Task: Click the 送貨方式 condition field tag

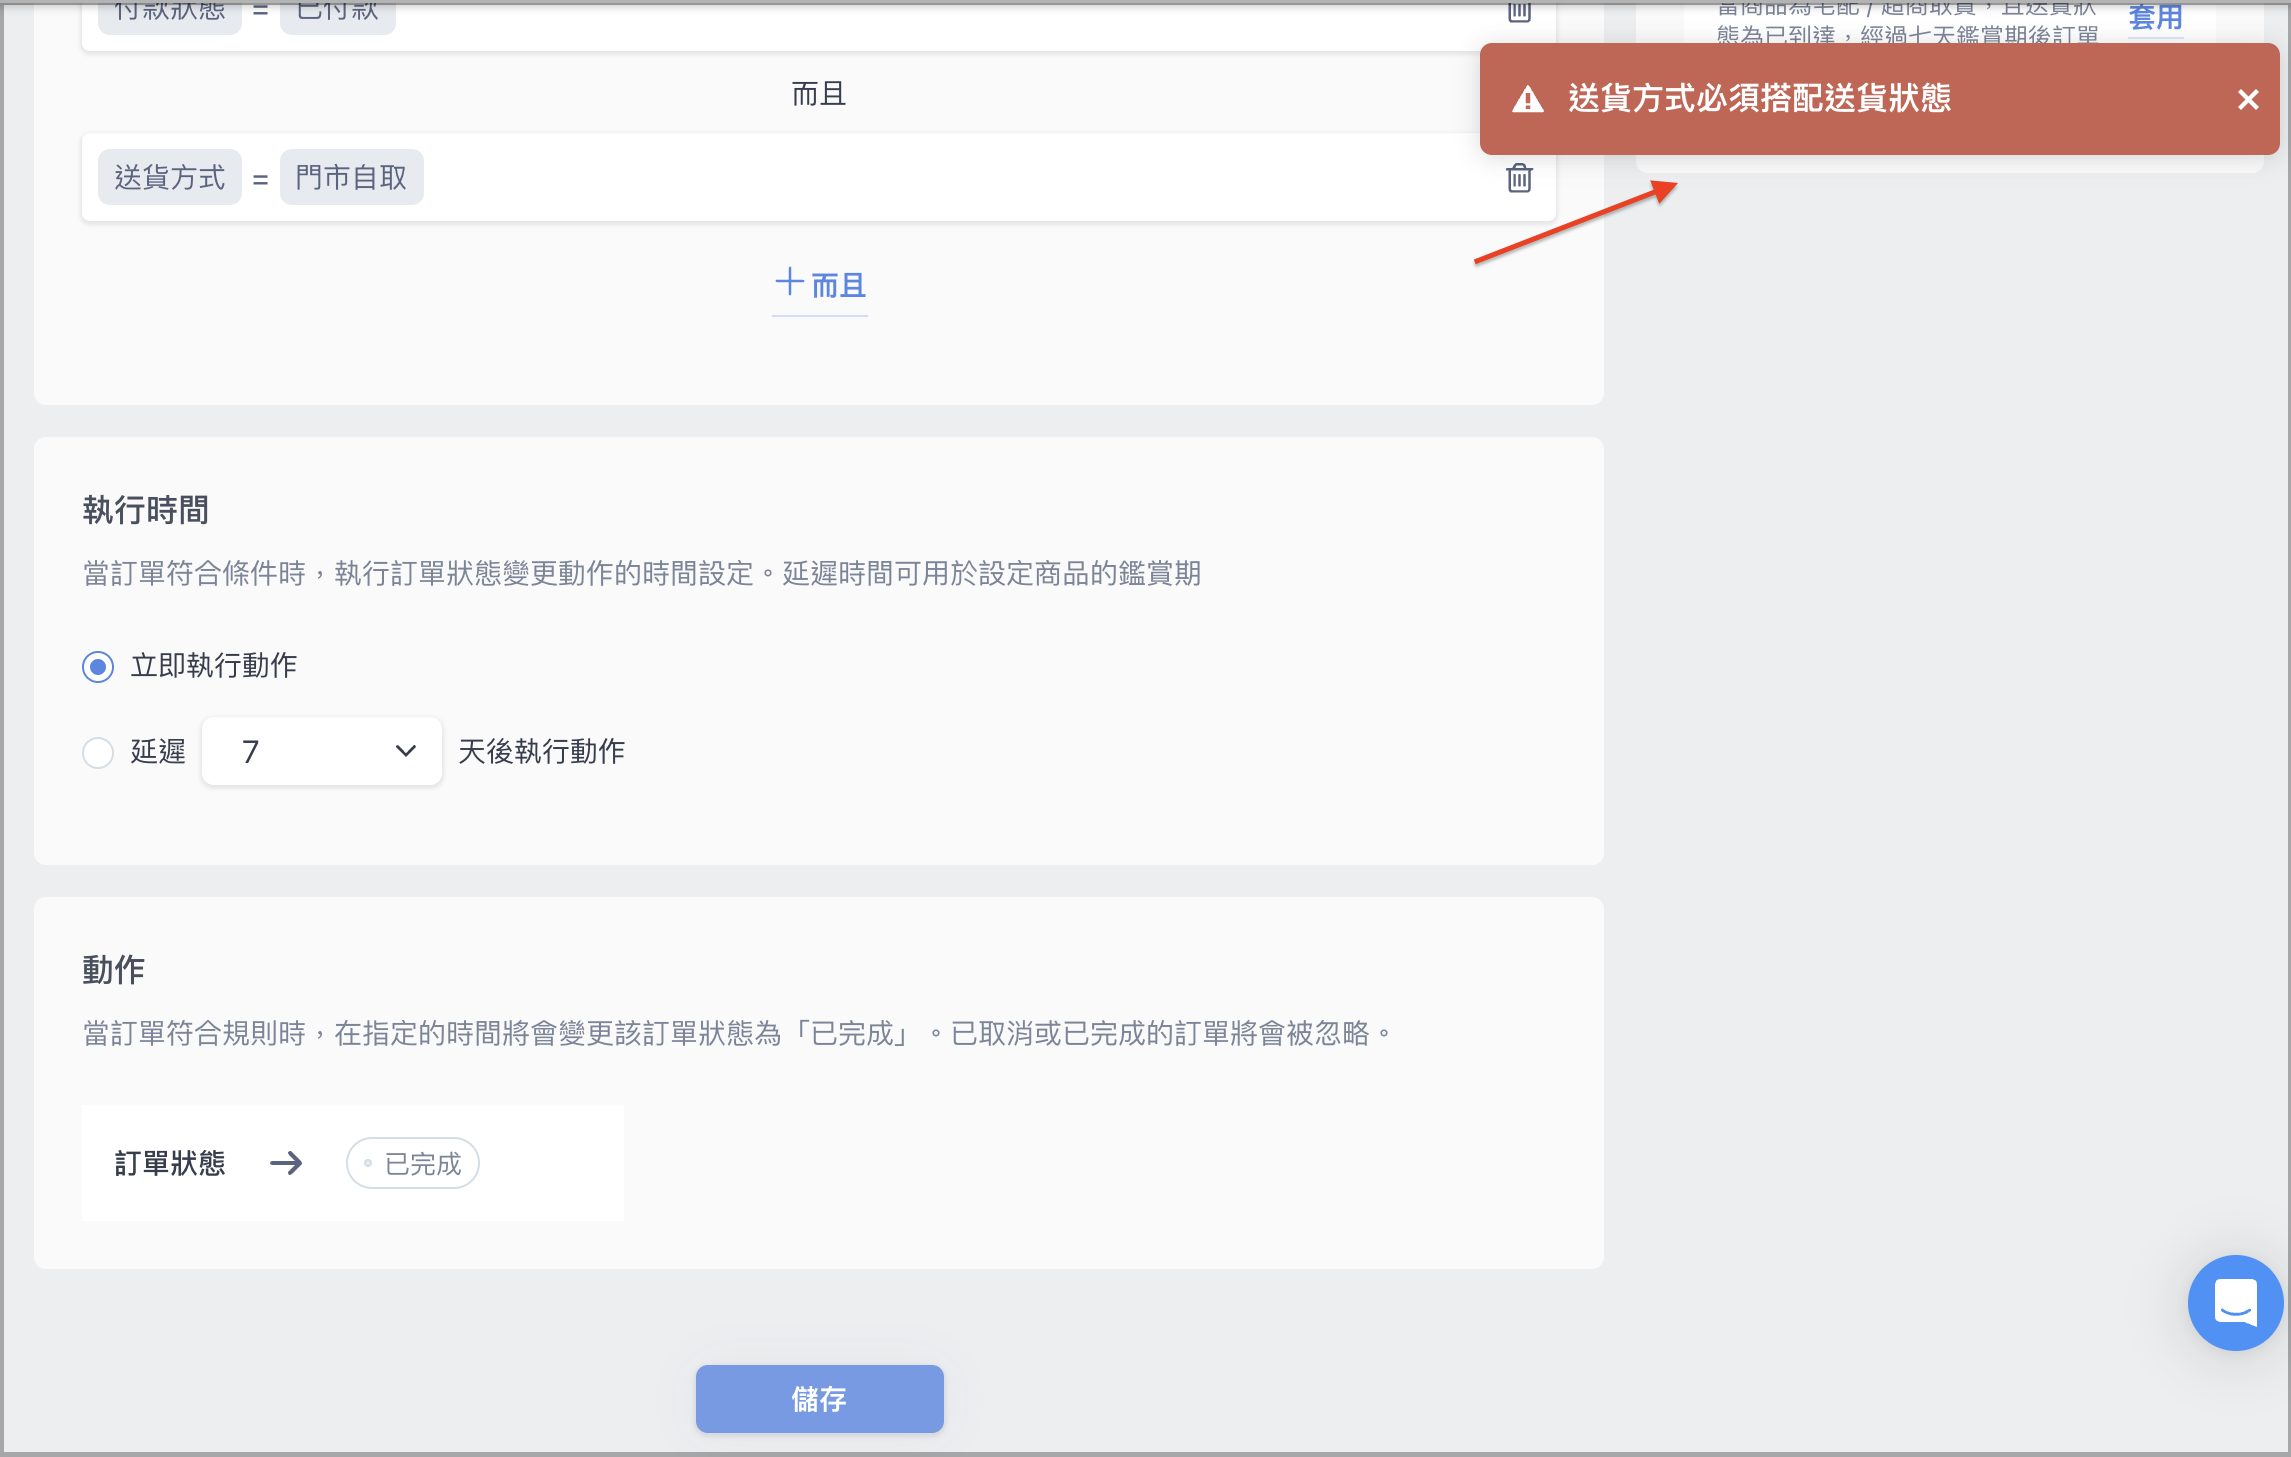Action: click(x=170, y=177)
